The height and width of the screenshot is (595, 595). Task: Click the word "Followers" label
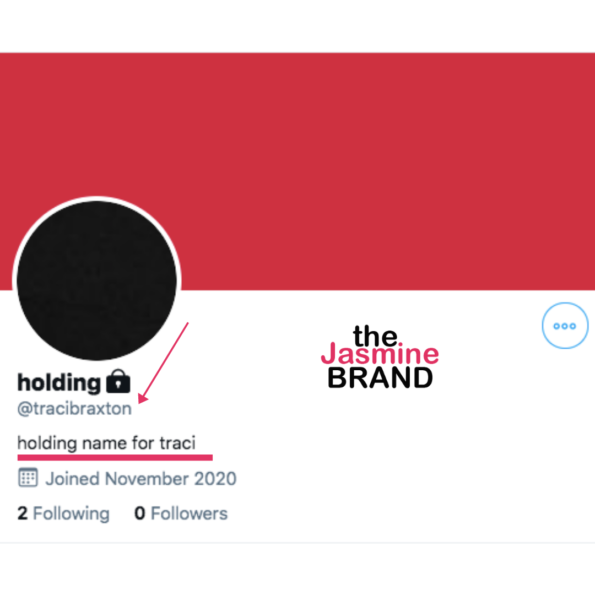point(189,513)
